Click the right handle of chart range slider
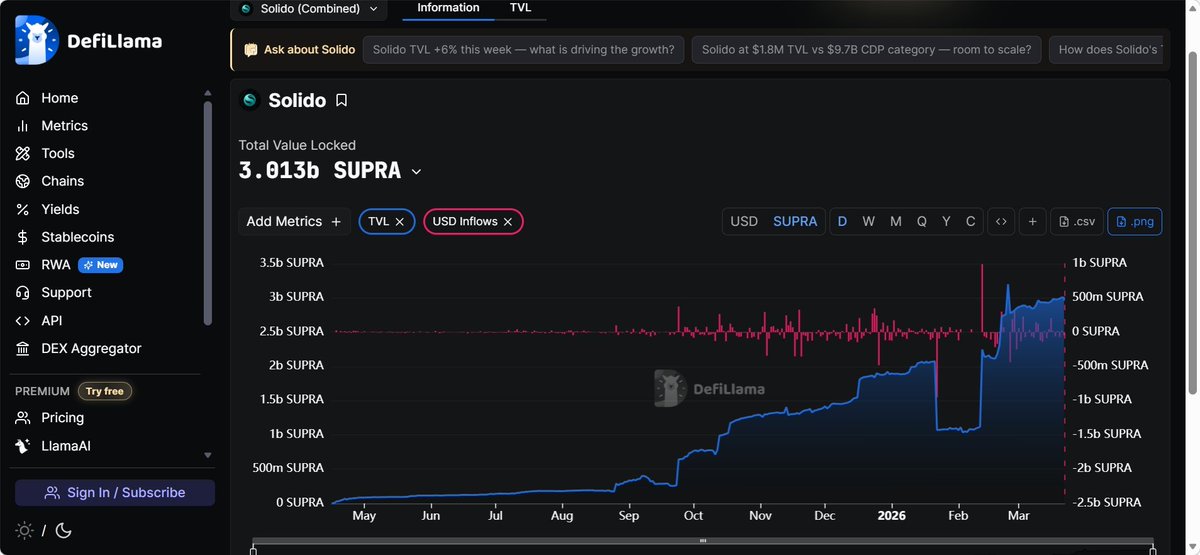Screen dimensions: 1200x555 1153,549
